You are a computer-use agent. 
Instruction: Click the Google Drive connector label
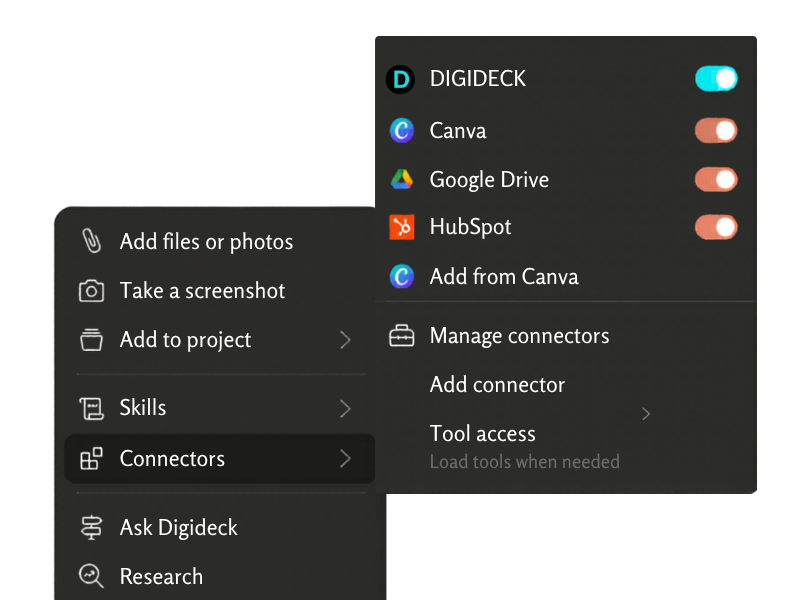pos(489,180)
